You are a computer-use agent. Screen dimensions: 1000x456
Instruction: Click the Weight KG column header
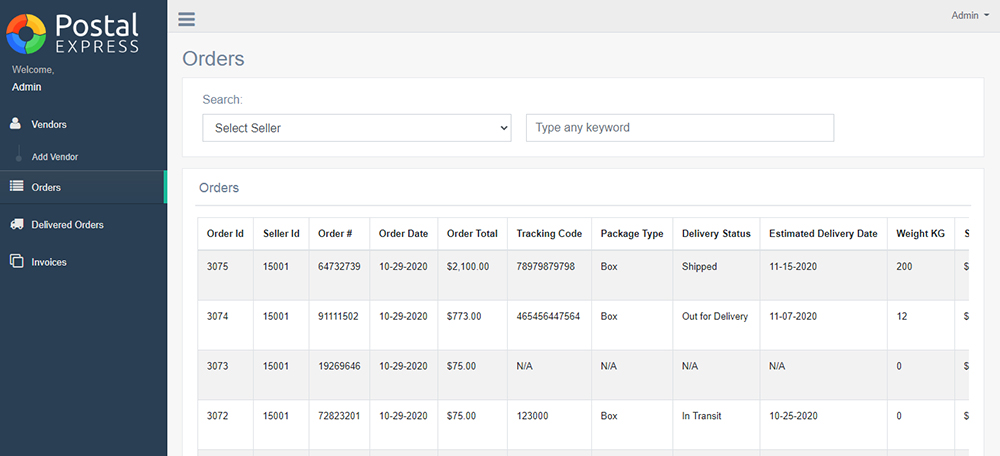tap(920, 234)
